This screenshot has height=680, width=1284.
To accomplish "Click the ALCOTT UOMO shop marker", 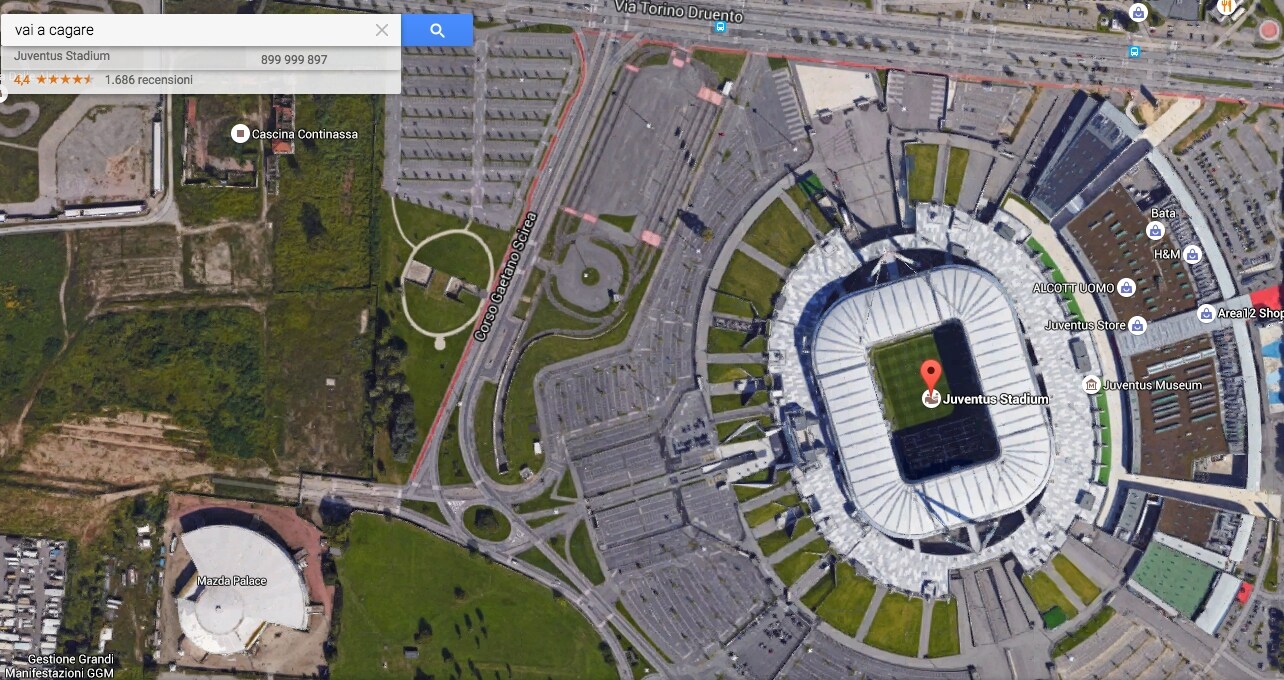I will pyautogui.click(x=1126, y=288).
